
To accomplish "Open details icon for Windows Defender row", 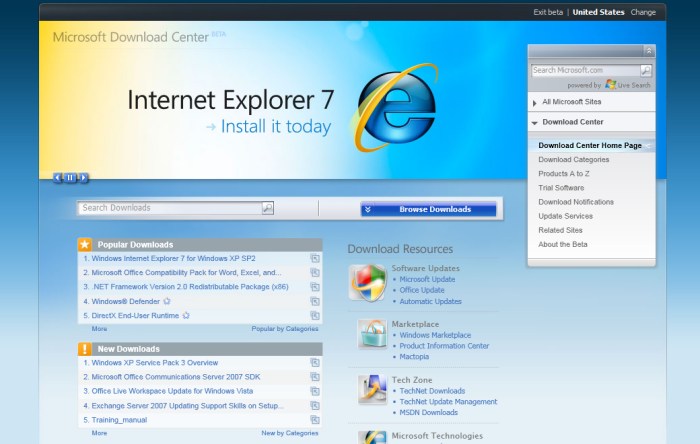I will [x=315, y=302].
